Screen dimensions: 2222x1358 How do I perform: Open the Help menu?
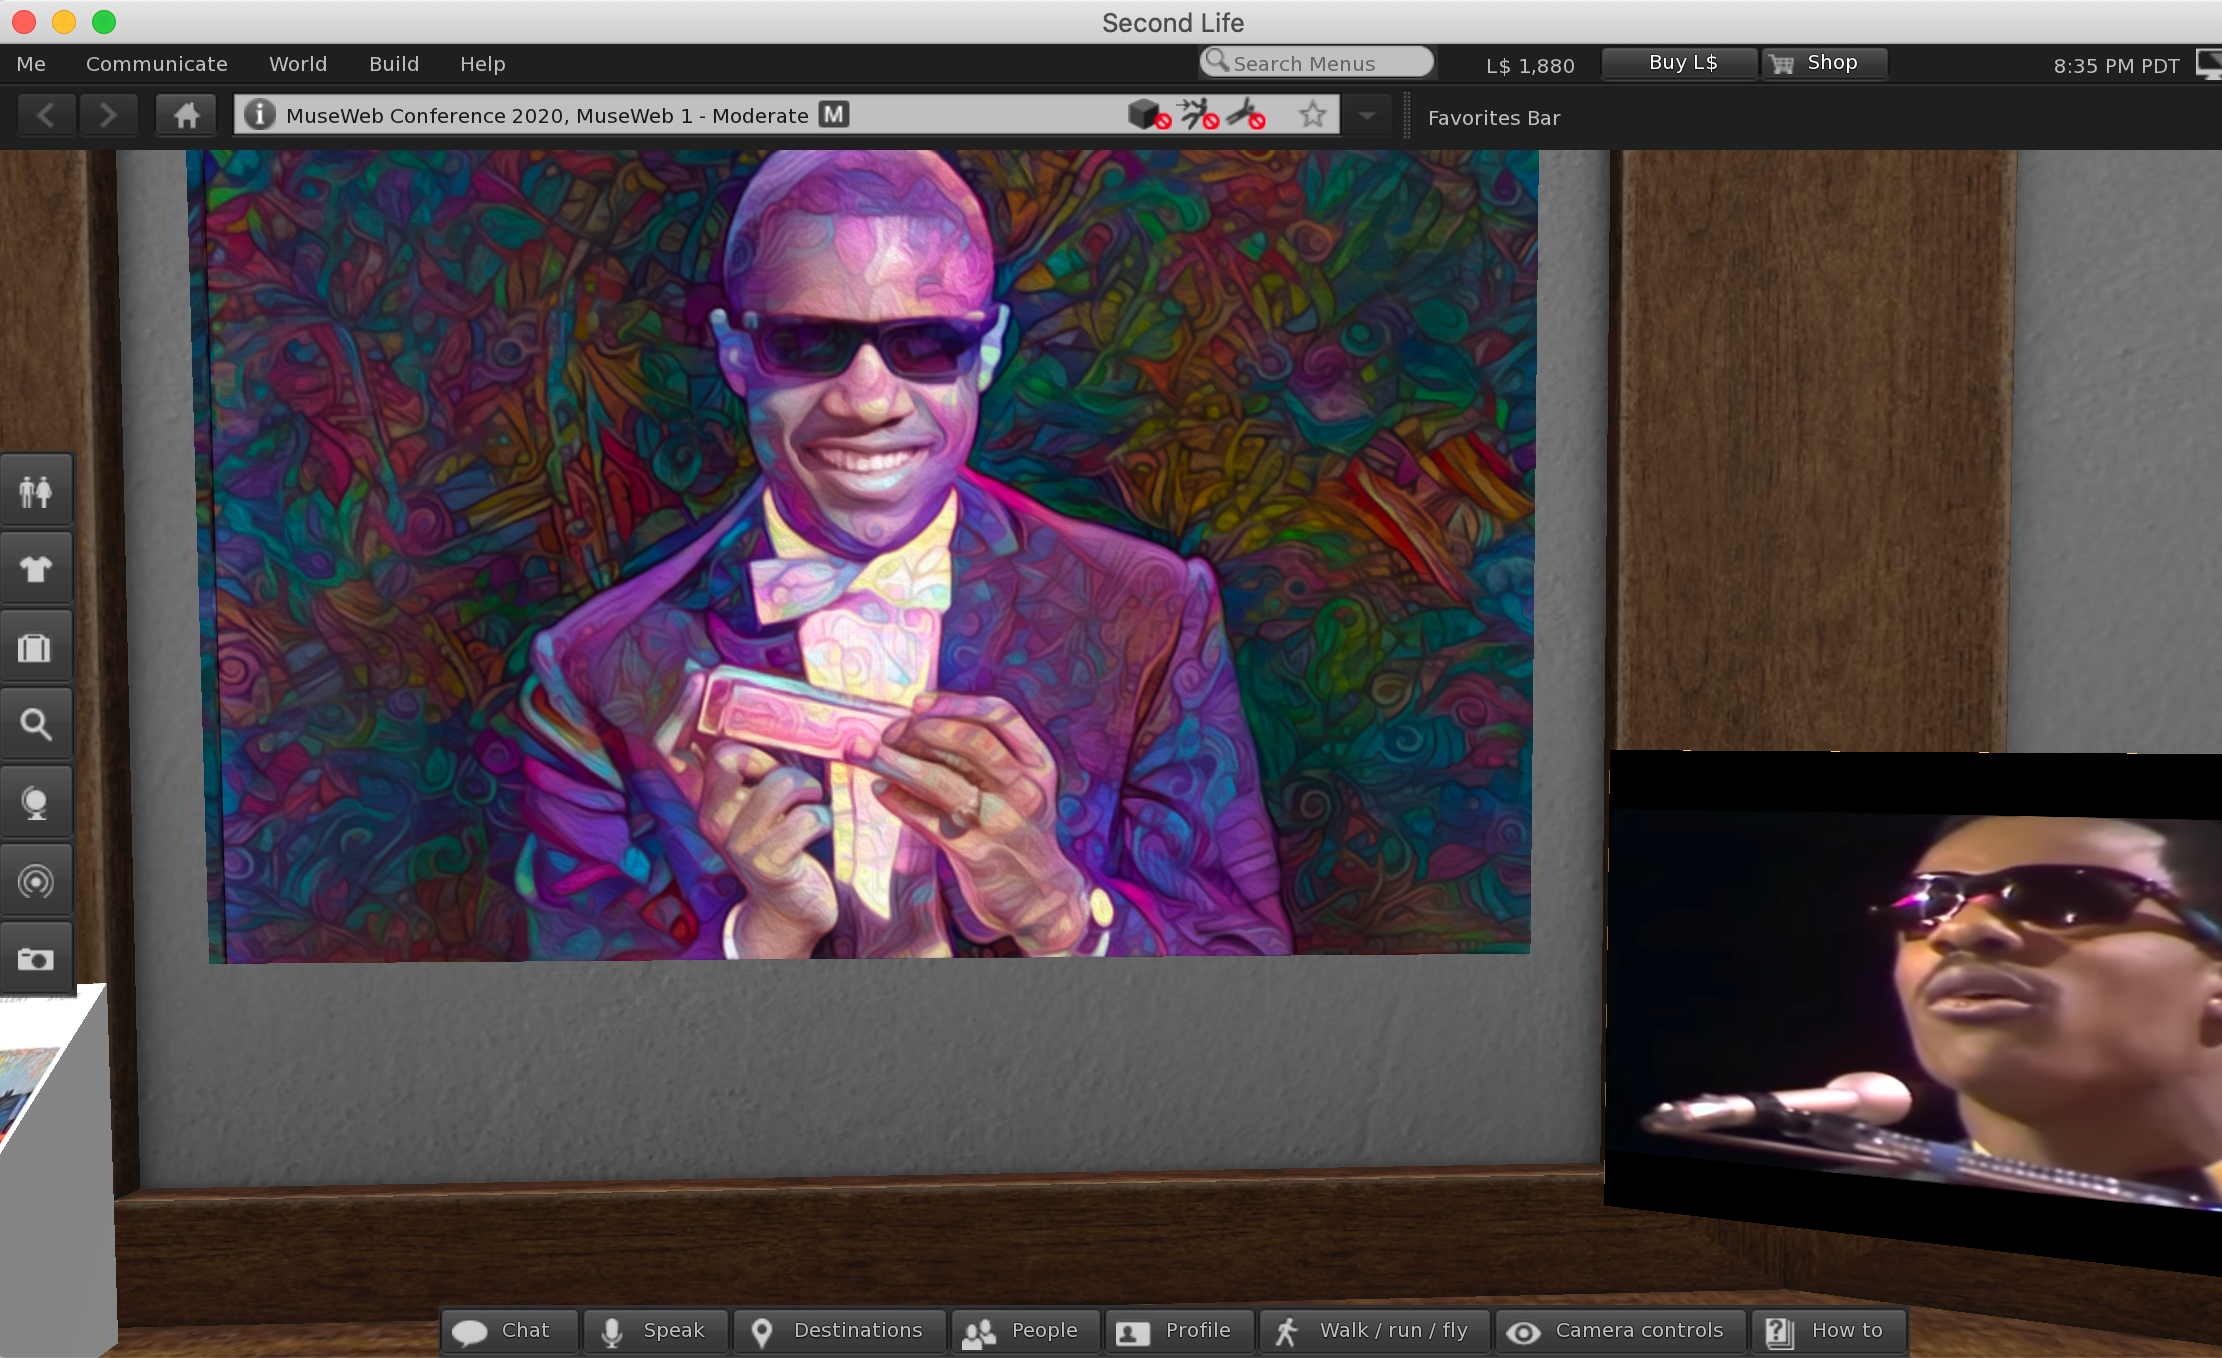(483, 64)
